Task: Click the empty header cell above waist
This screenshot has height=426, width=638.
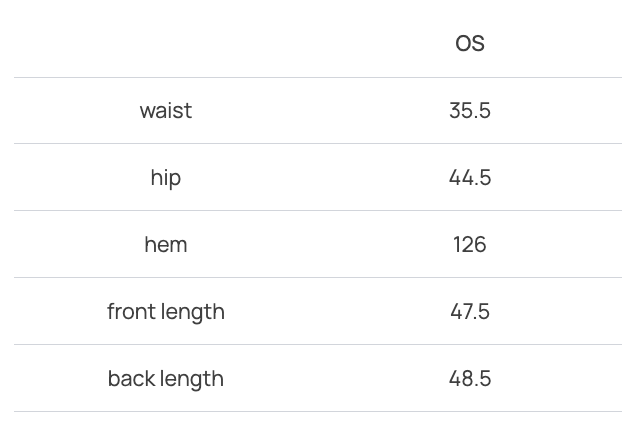Action: (166, 43)
